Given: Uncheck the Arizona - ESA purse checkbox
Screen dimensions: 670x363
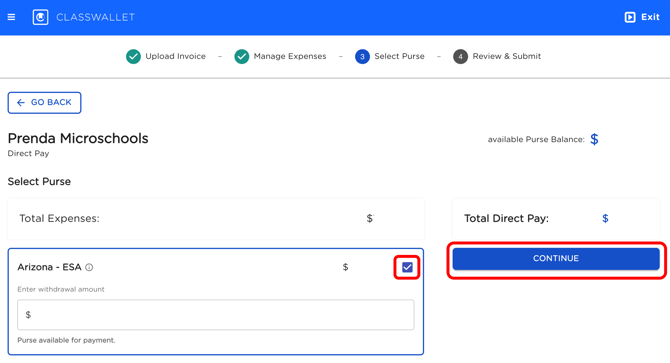Looking at the screenshot, I should pos(407,267).
